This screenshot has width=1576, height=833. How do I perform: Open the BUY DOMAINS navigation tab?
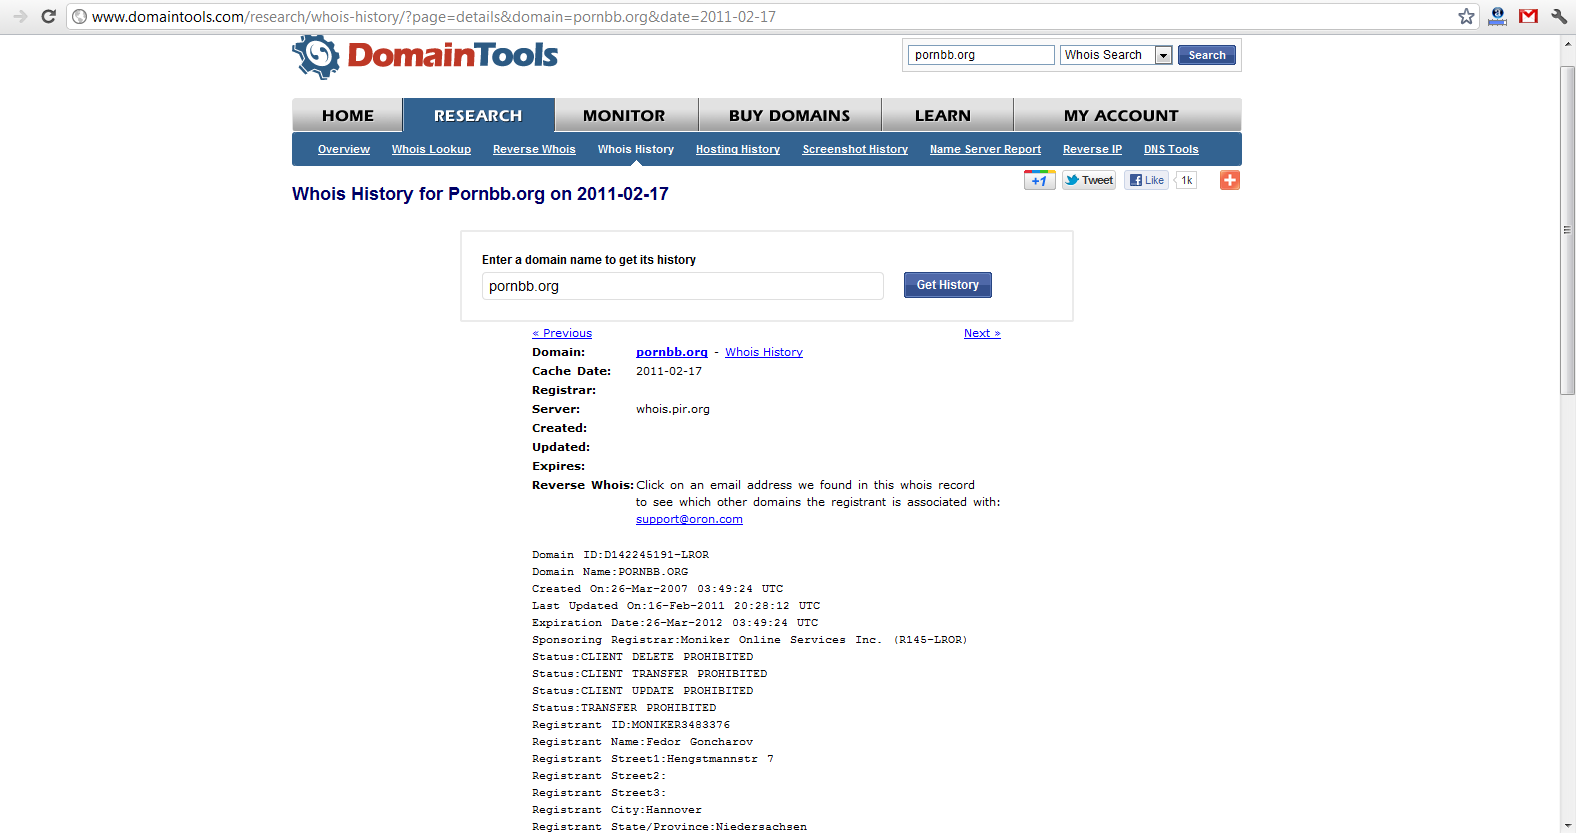[789, 115]
